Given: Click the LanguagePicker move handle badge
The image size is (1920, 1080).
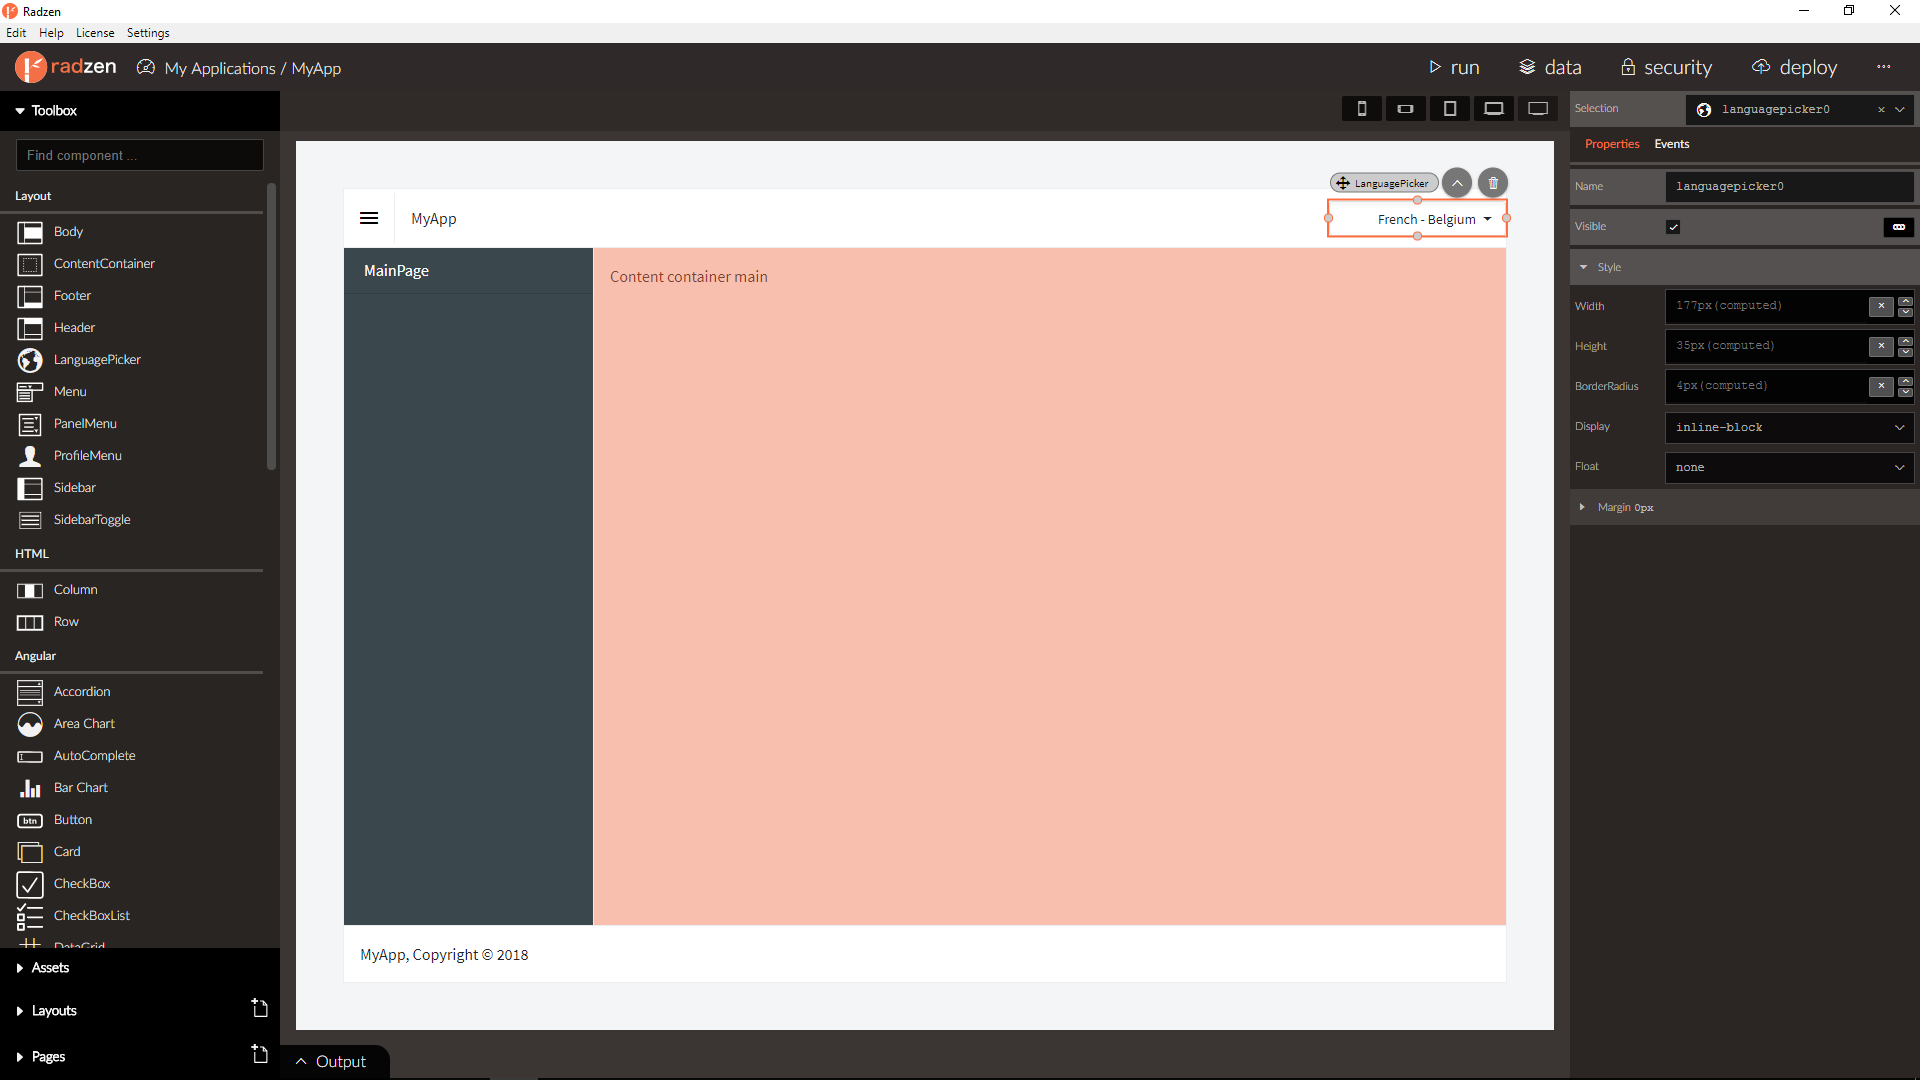Looking at the screenshot, I should coord(1384,183).
